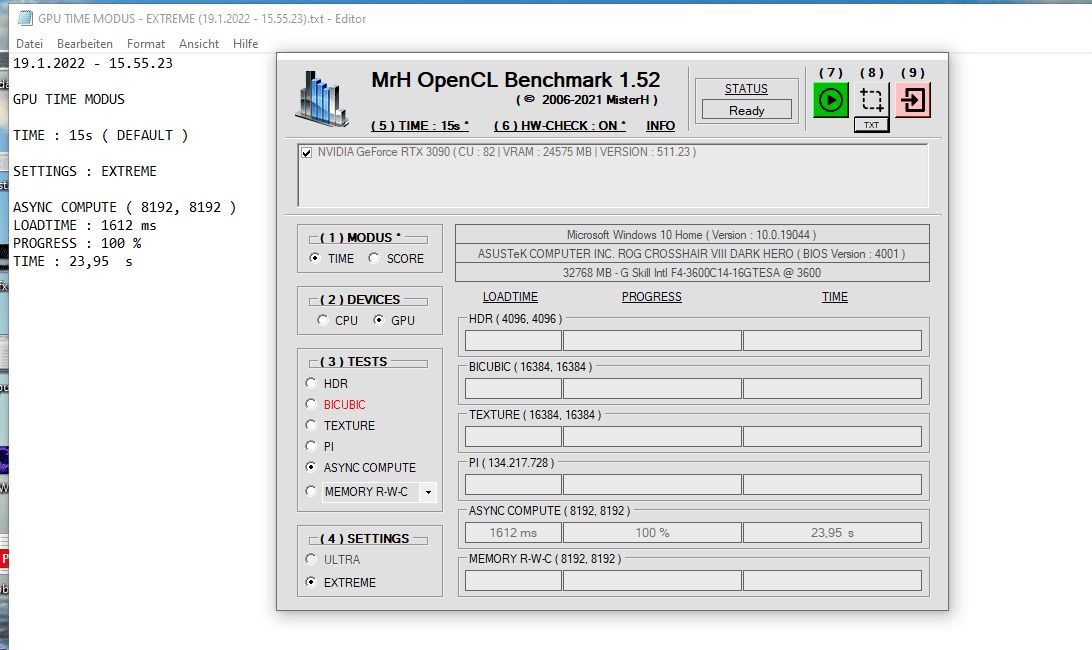Click the STATUS heading link
The image size is (1092, 650).
[746, 88]
